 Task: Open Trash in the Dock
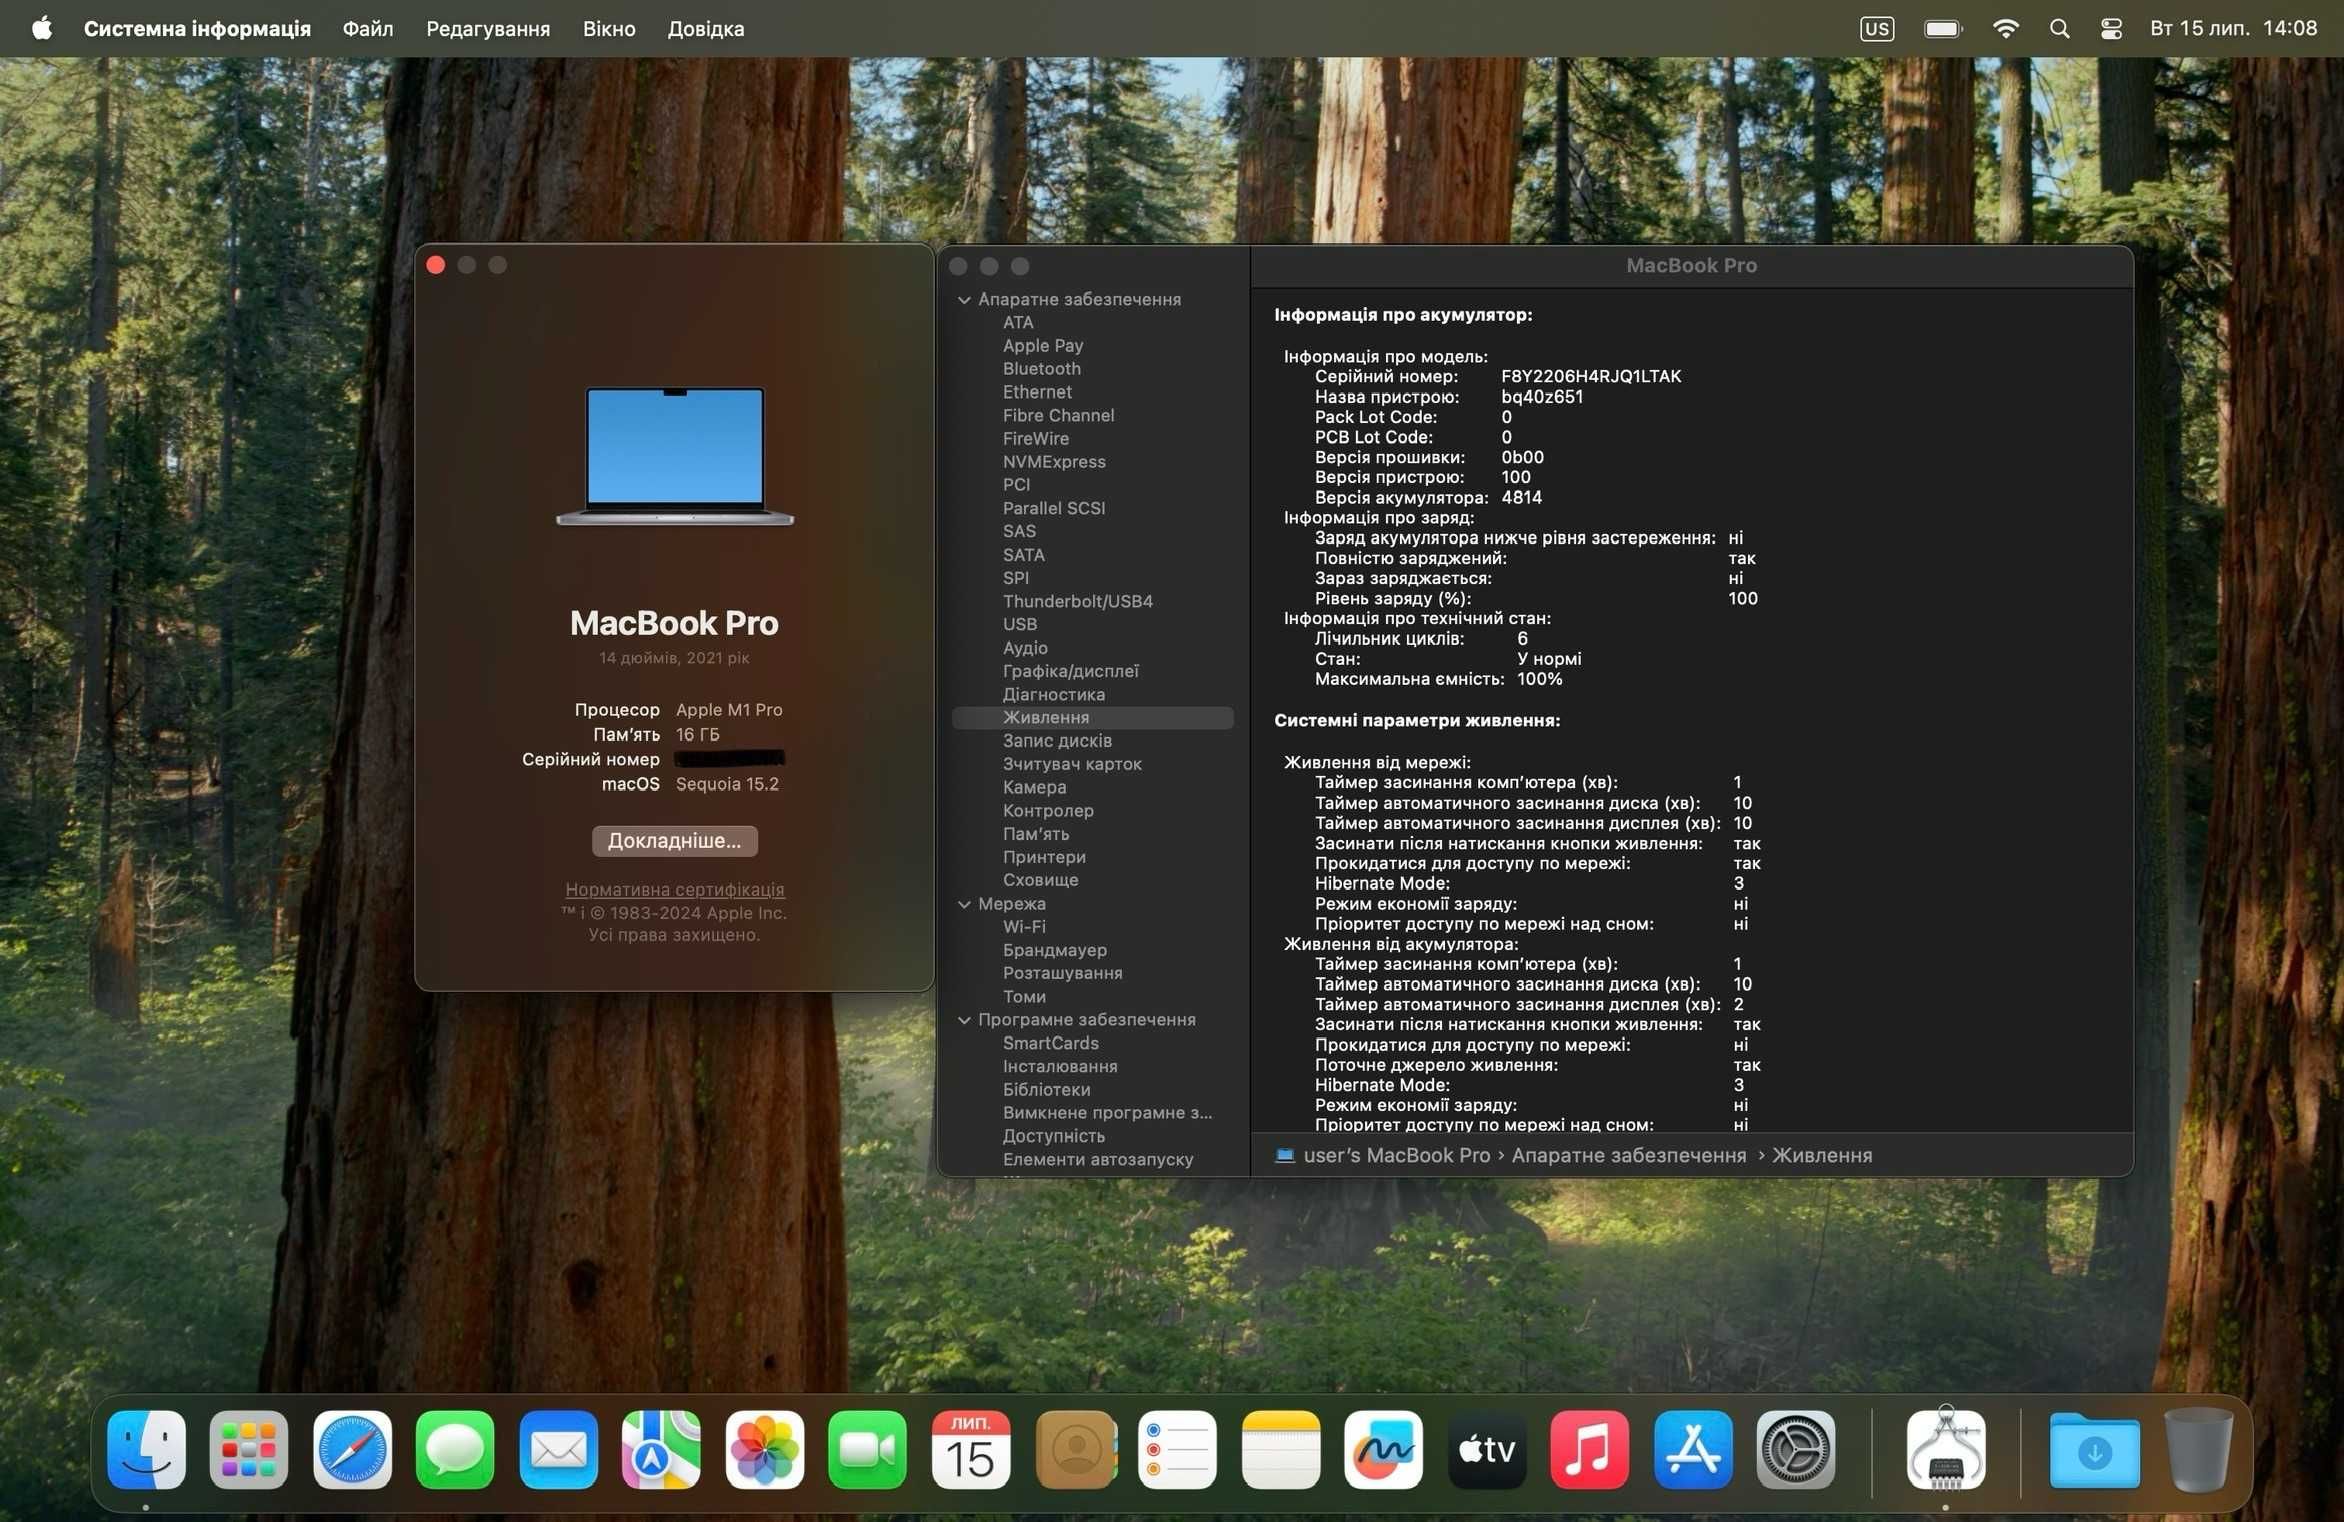point(2198,1450)
